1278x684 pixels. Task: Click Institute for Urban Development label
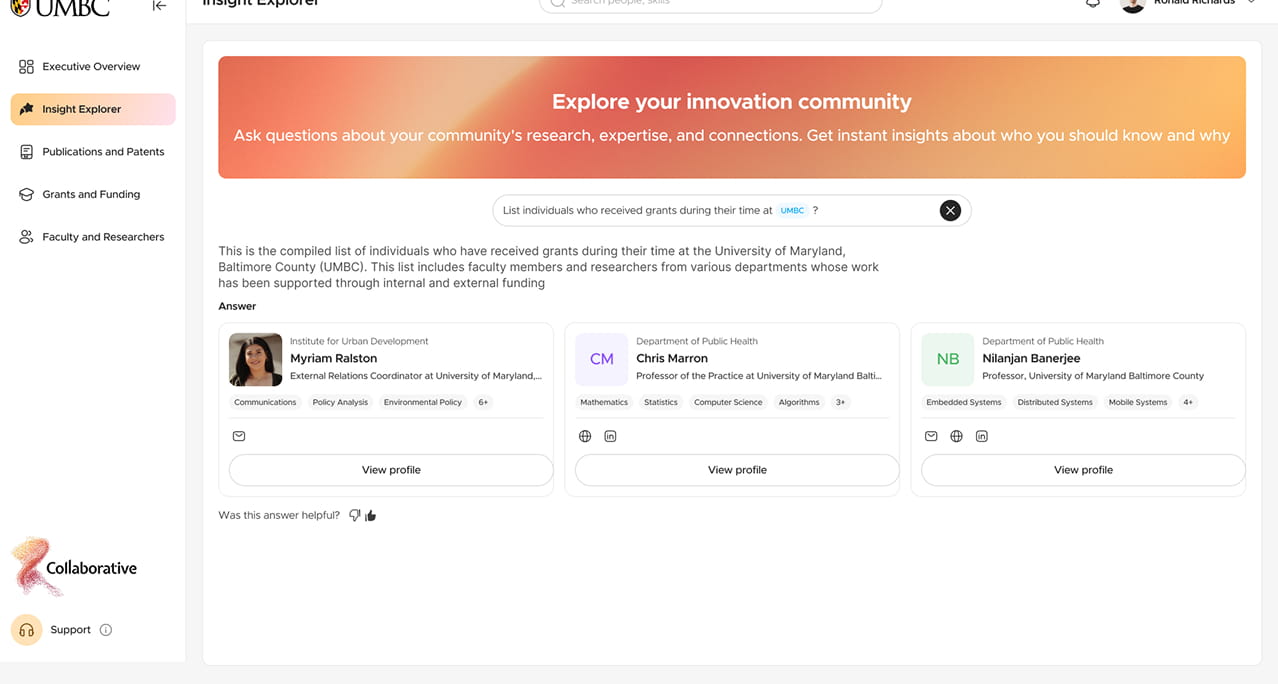(359, 341)
